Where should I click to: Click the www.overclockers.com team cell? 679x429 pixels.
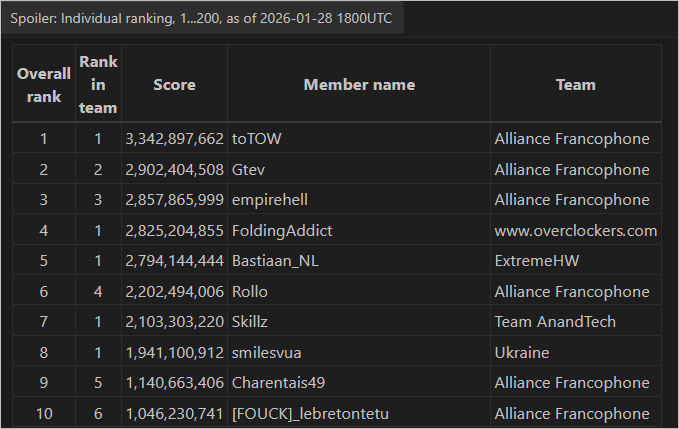[575, 231]
